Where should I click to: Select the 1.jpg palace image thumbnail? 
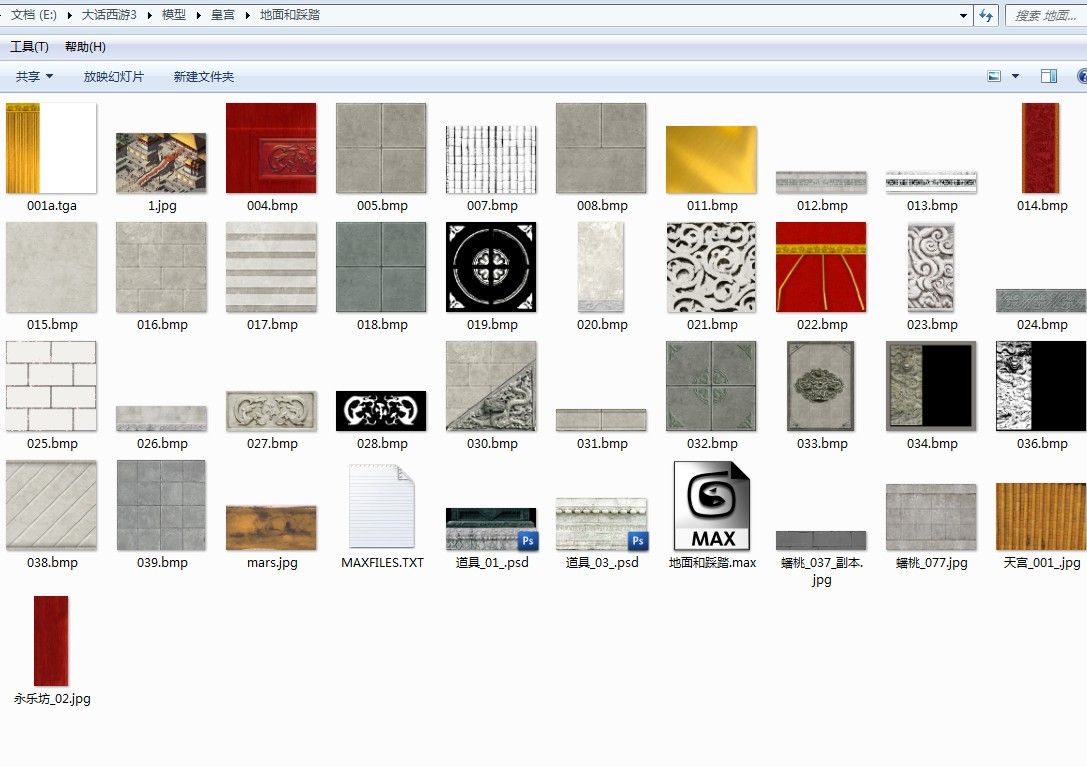tap(161, 163)
